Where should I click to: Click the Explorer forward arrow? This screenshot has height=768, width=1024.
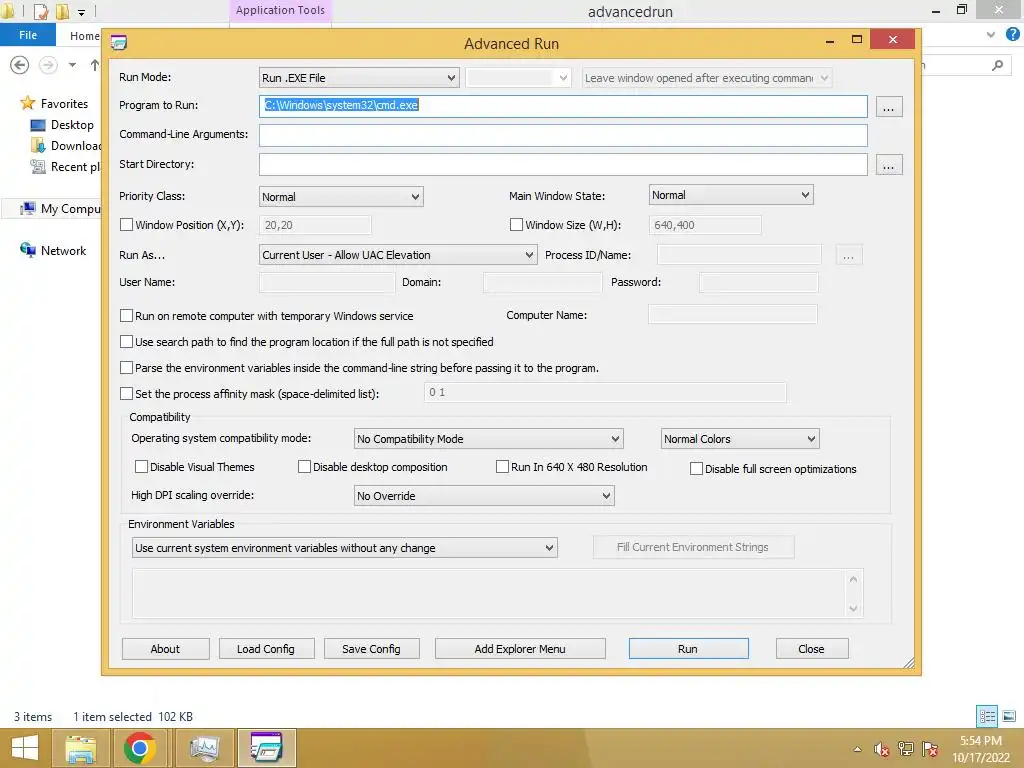pyautogui.click(x=48, y=65)
